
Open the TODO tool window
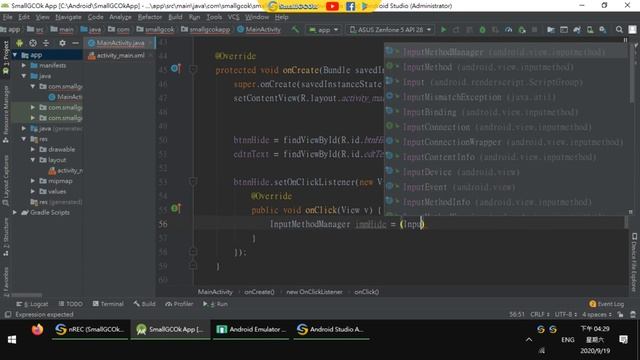tap(71, 304)
